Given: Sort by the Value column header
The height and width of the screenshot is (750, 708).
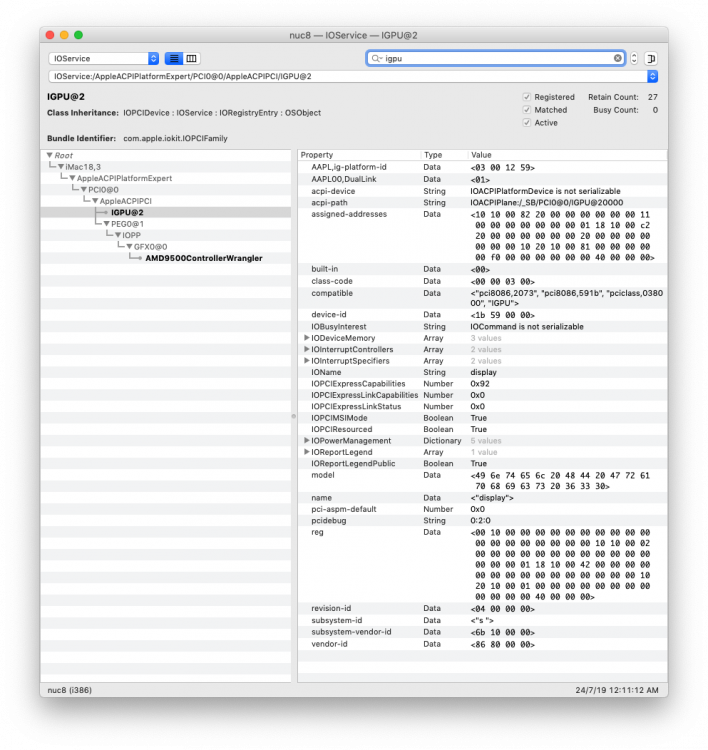Looking at the screenshot, I should coord(567,155).
